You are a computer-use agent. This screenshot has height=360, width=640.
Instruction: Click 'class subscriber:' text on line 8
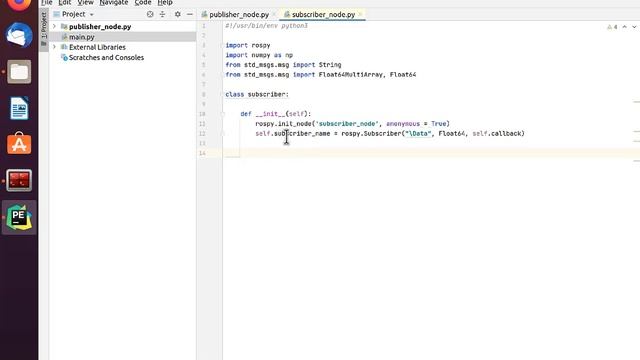[257, 94]
